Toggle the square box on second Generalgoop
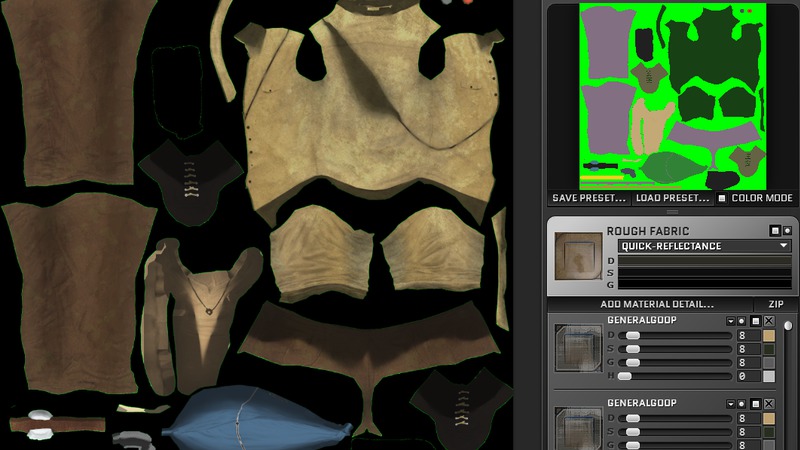800x450 pixels. [756, 404]
